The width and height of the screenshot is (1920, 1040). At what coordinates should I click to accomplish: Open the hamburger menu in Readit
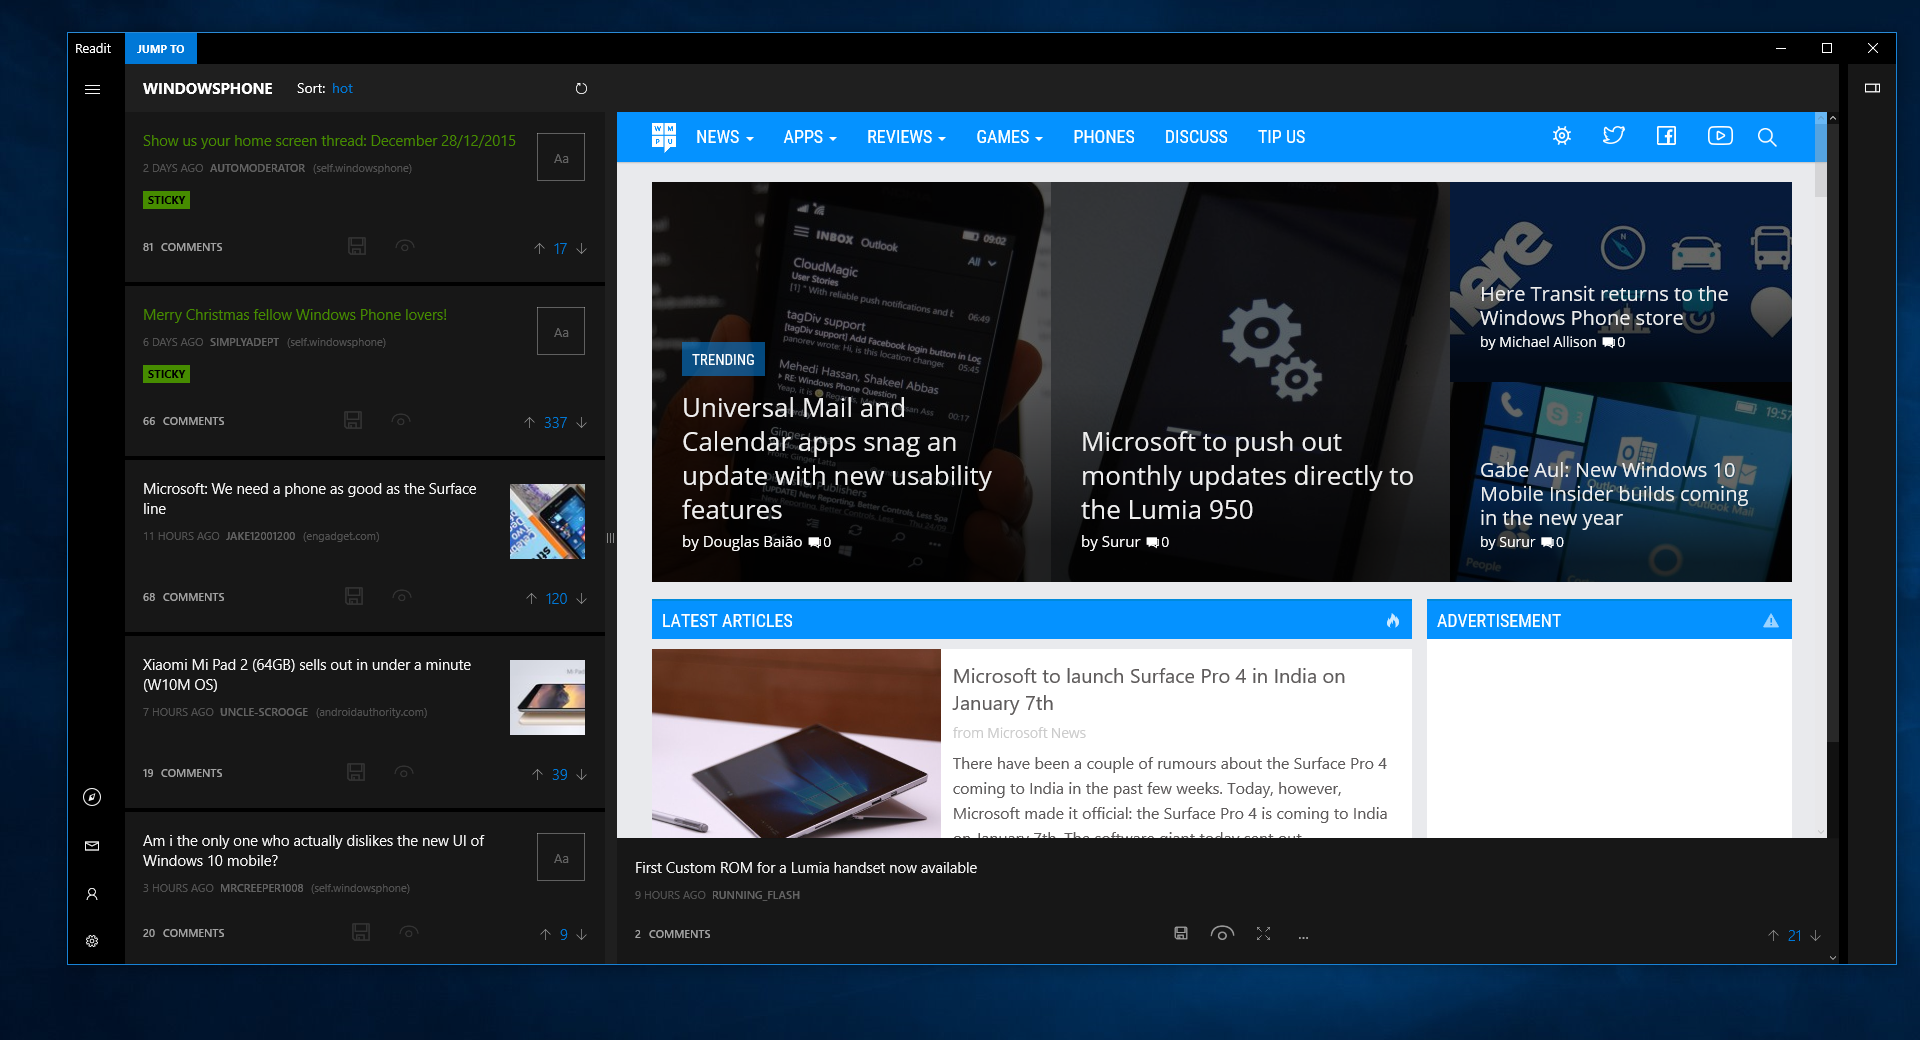click(x=92, y=89)
